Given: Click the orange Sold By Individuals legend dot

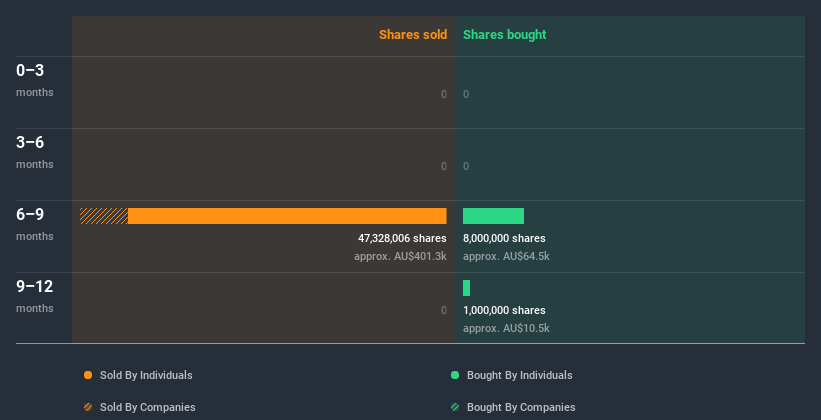Looking at the screenshot, I should pyautogui.click(x=88, y=375).
